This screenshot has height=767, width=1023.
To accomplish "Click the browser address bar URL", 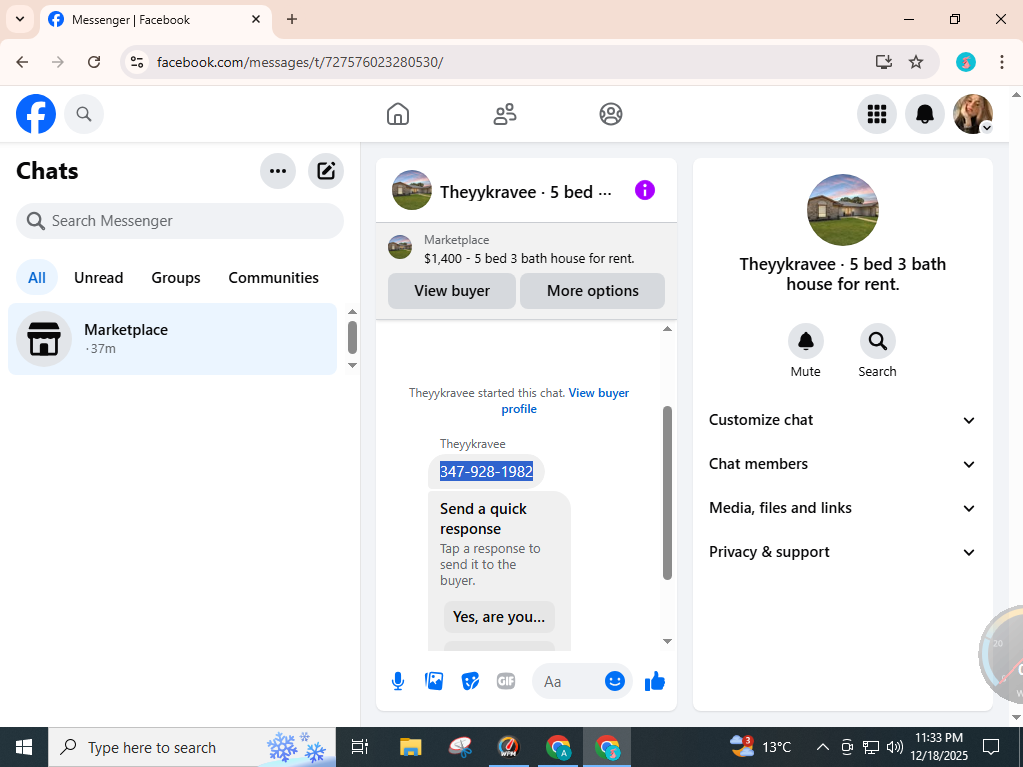I will (300, 62).
